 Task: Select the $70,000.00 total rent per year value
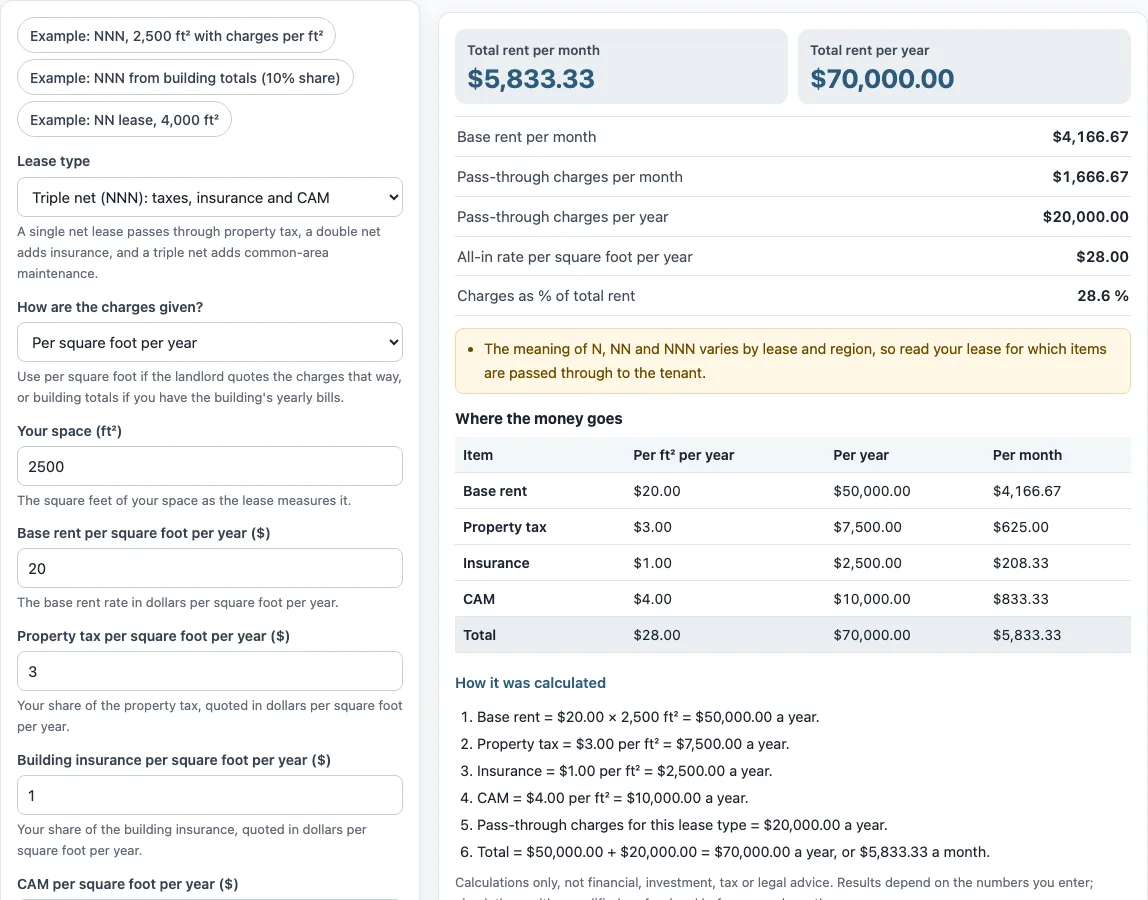coord(882,78)
